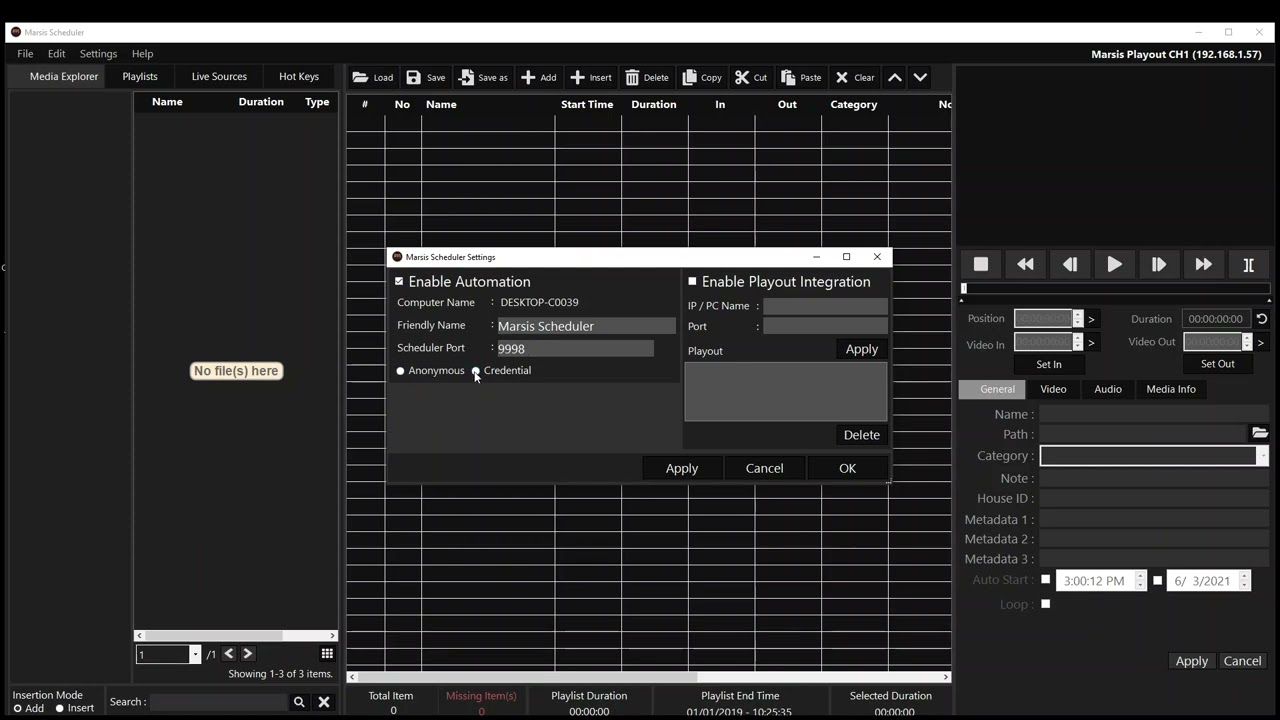Screen dimensions: 1280x720
Task: Switch to the Live Sources tab
Action: (x=219, y=77)
